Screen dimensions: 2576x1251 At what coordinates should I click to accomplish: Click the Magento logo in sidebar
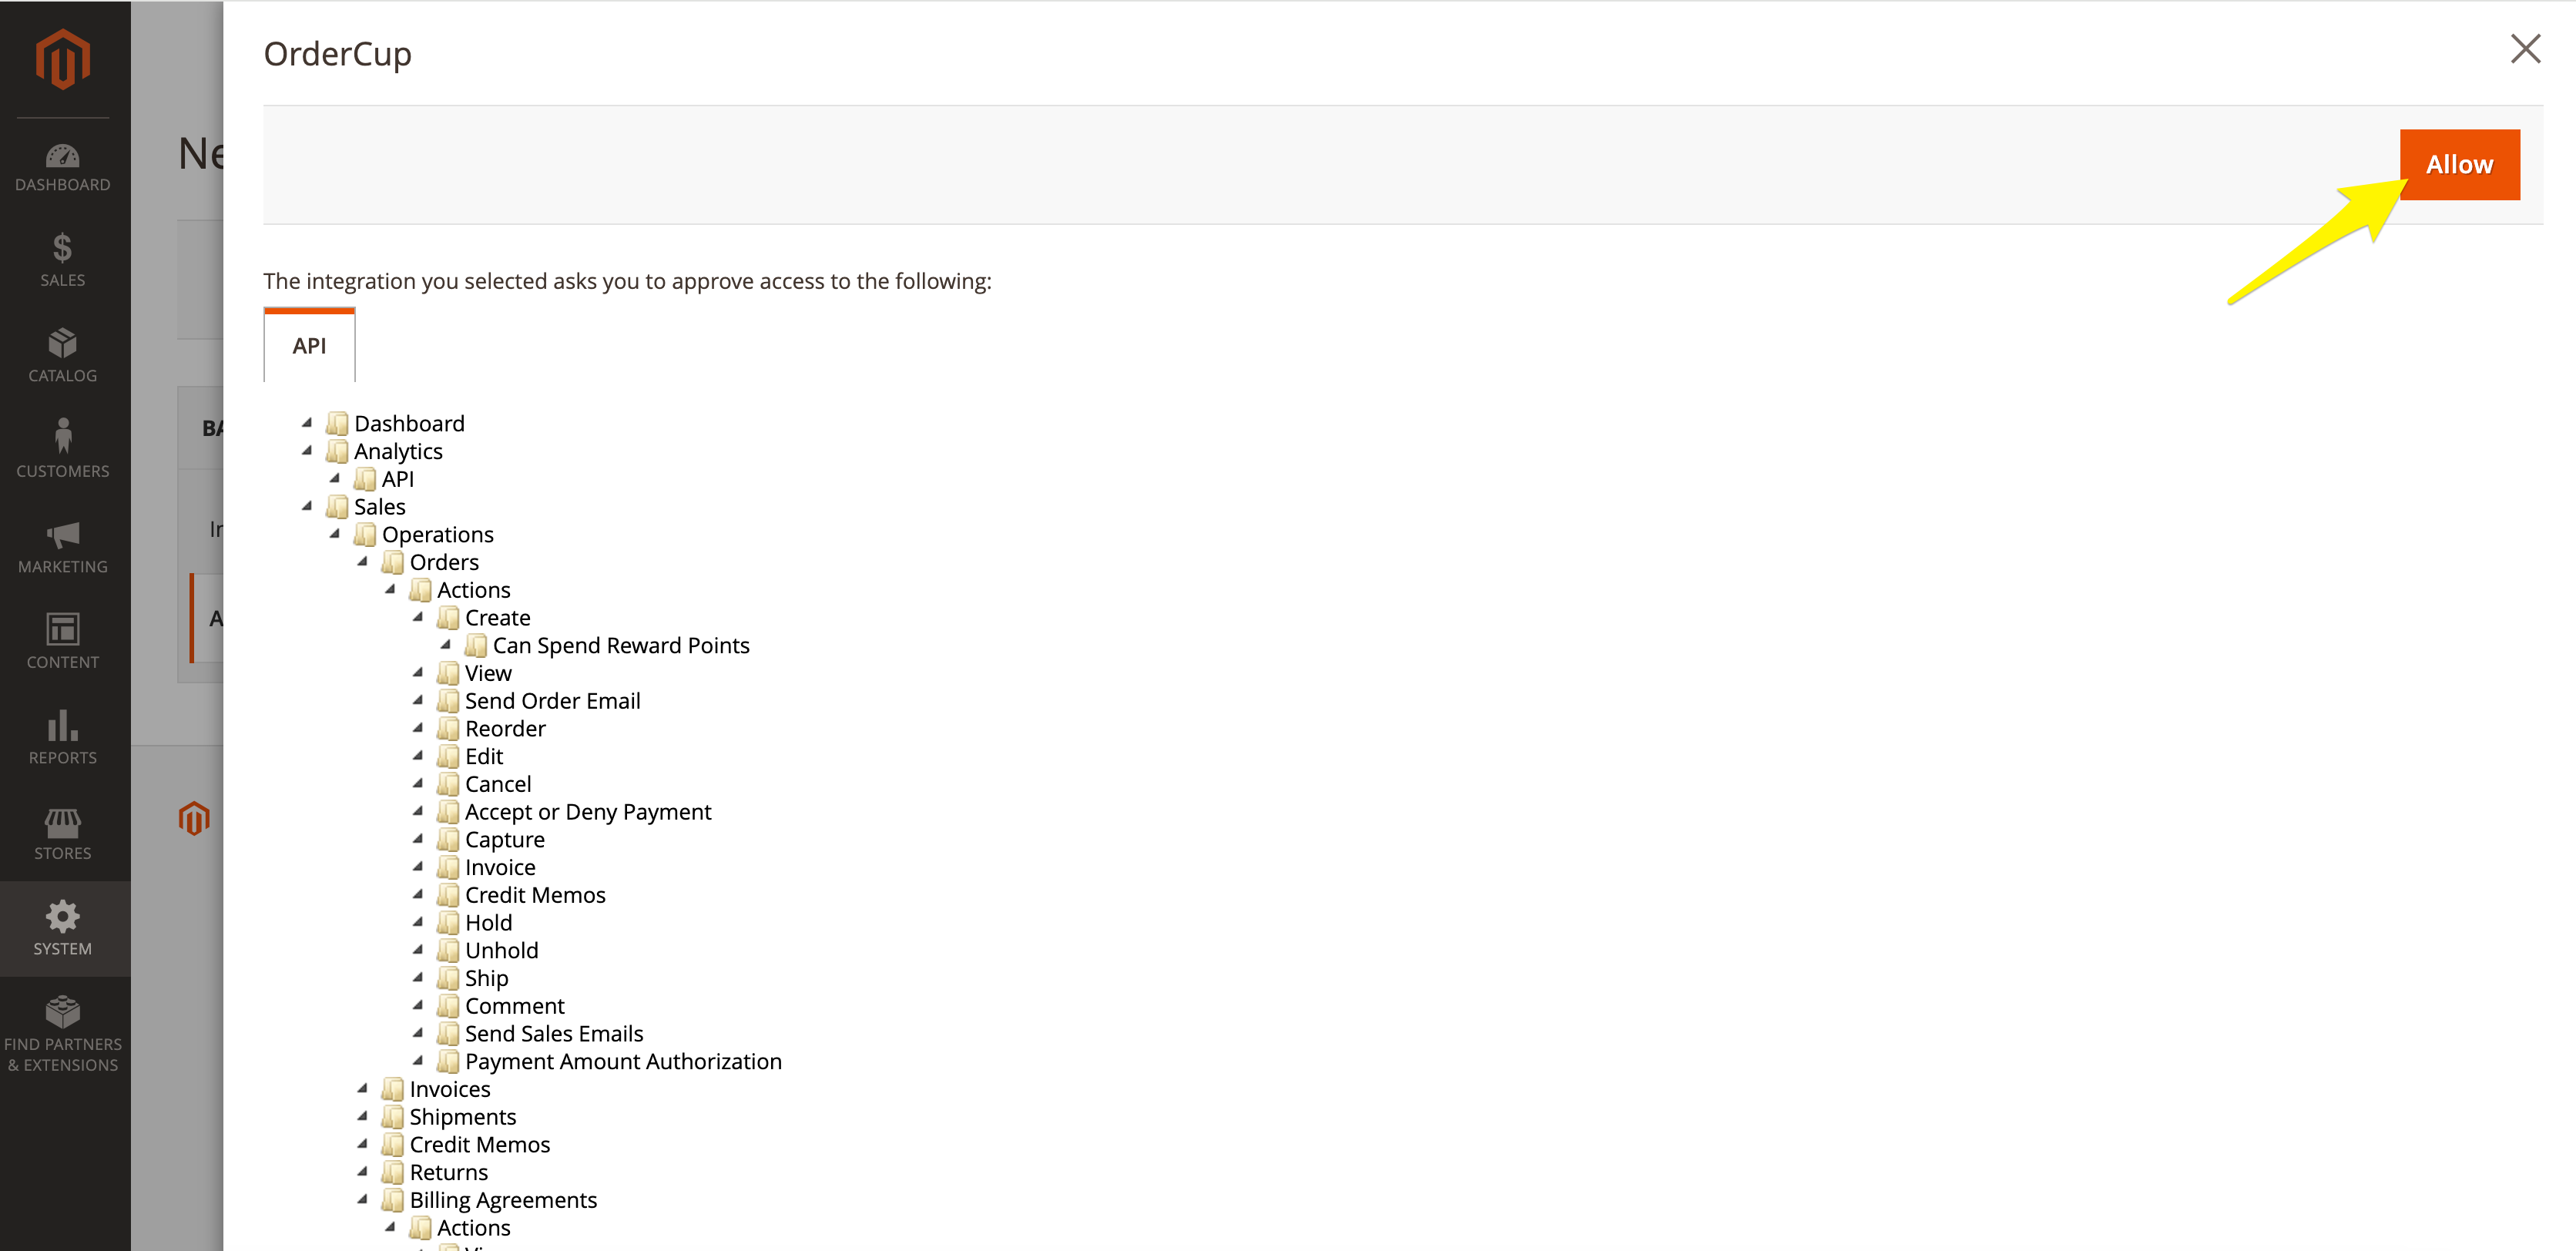62,58
